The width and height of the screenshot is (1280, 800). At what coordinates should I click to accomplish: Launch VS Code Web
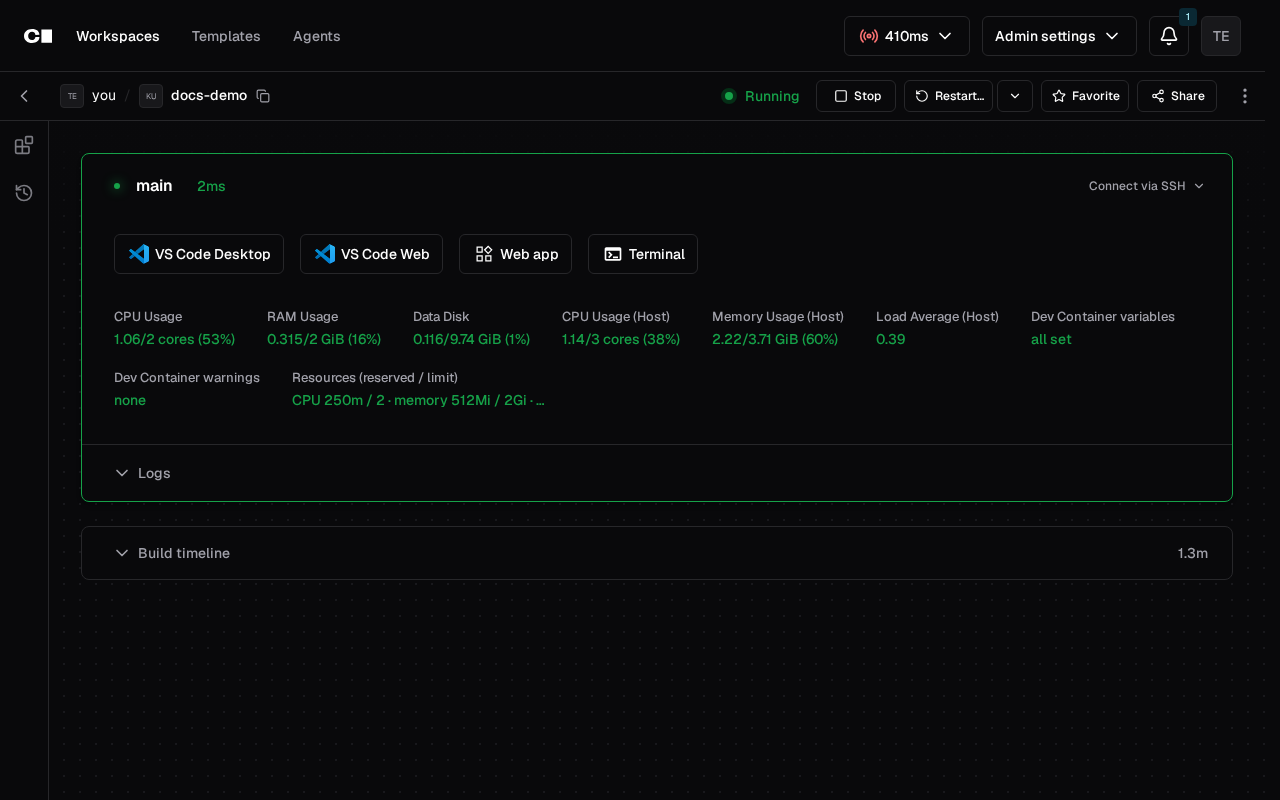coord(371,254)
